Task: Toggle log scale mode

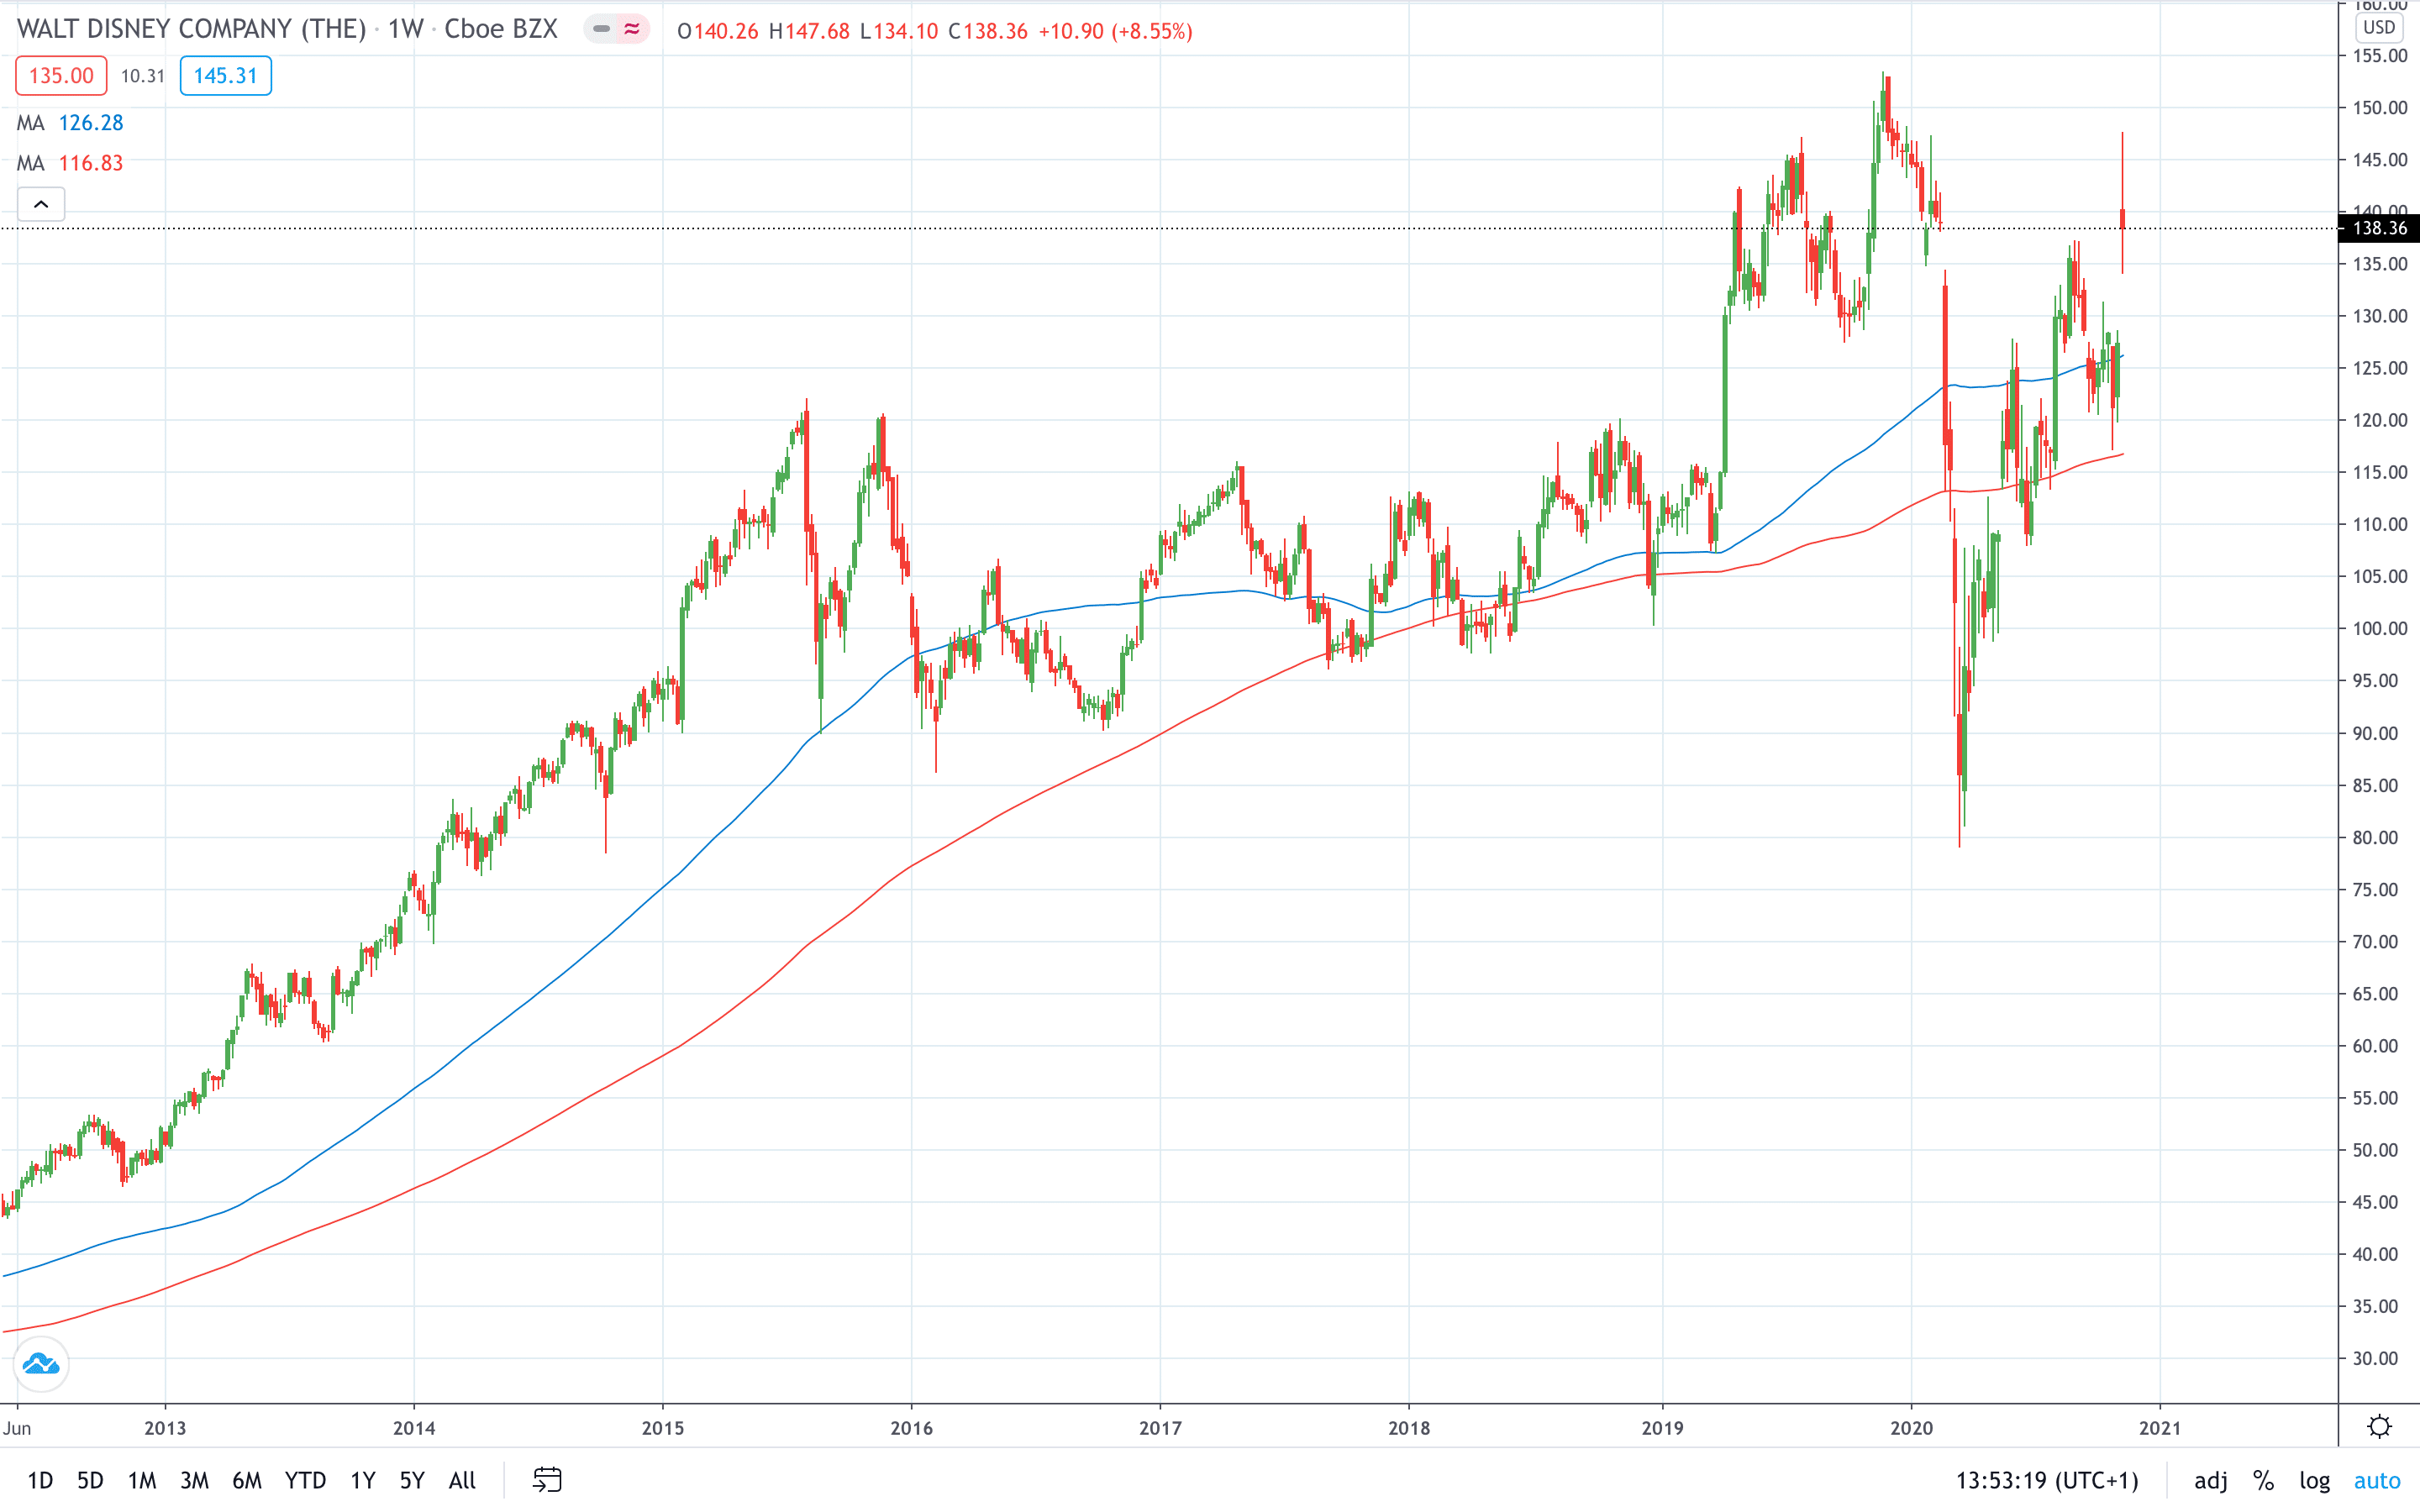Action: click(2314, 1480)
